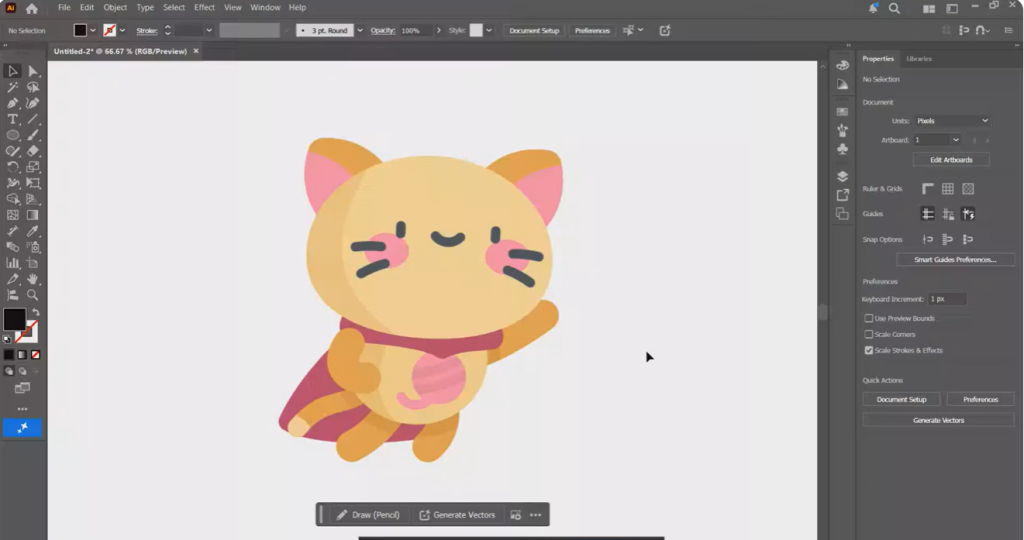Select the Line Segment tool
1024x540 pixels.
pyautogui.click(x=33, y=119)
